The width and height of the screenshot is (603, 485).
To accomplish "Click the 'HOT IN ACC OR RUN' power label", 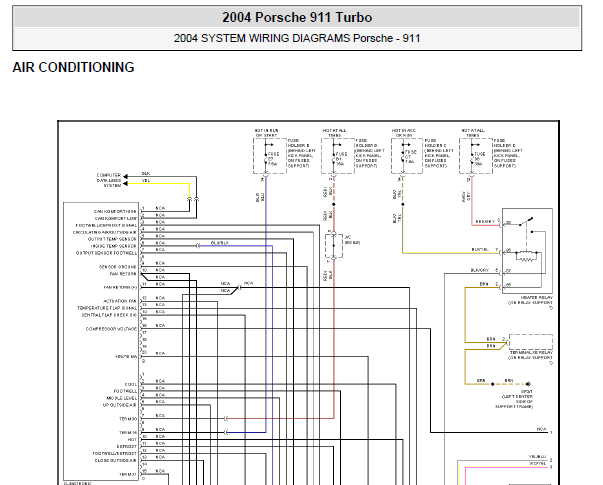I will [x=404, y=133].
